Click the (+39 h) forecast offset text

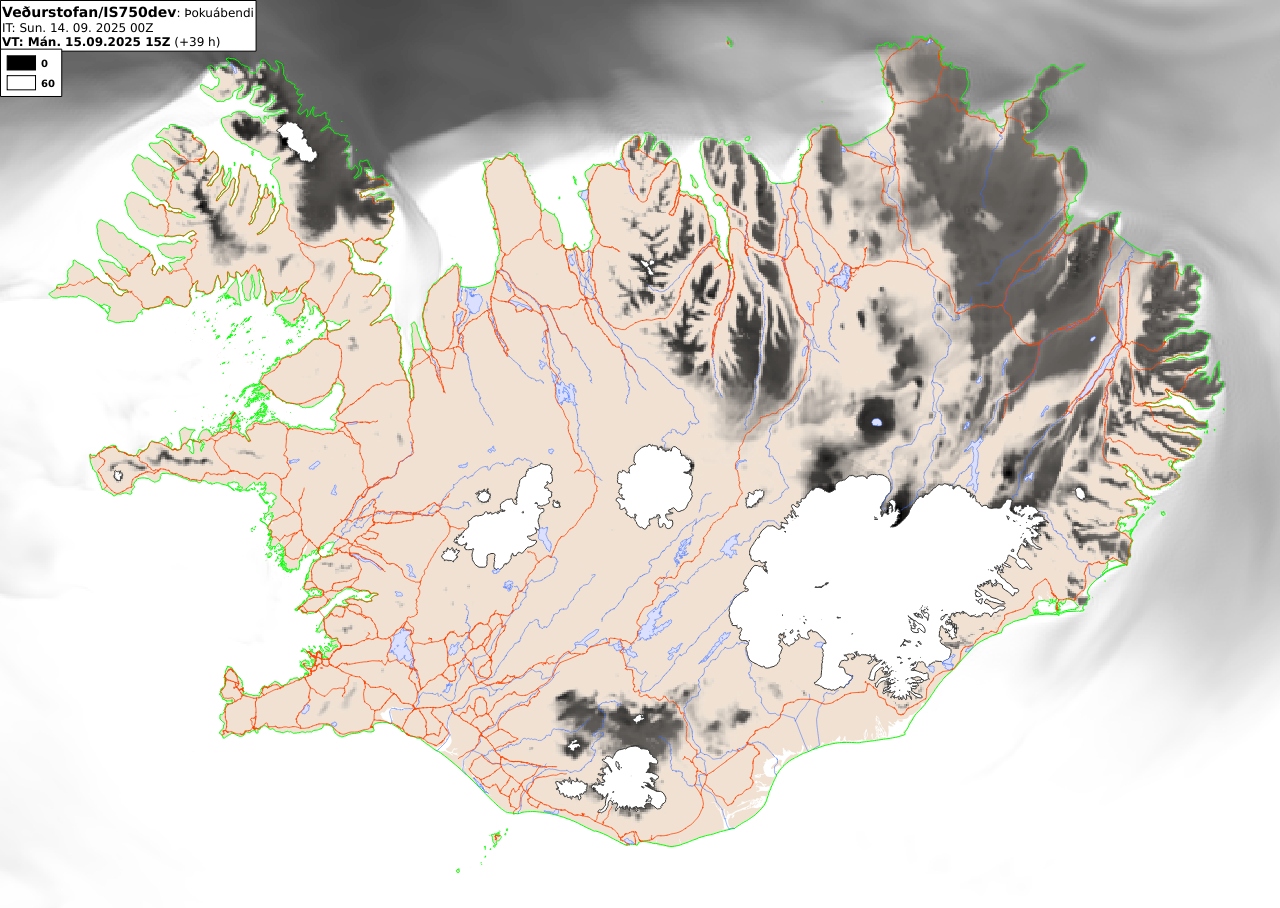[x=197, y=42]
